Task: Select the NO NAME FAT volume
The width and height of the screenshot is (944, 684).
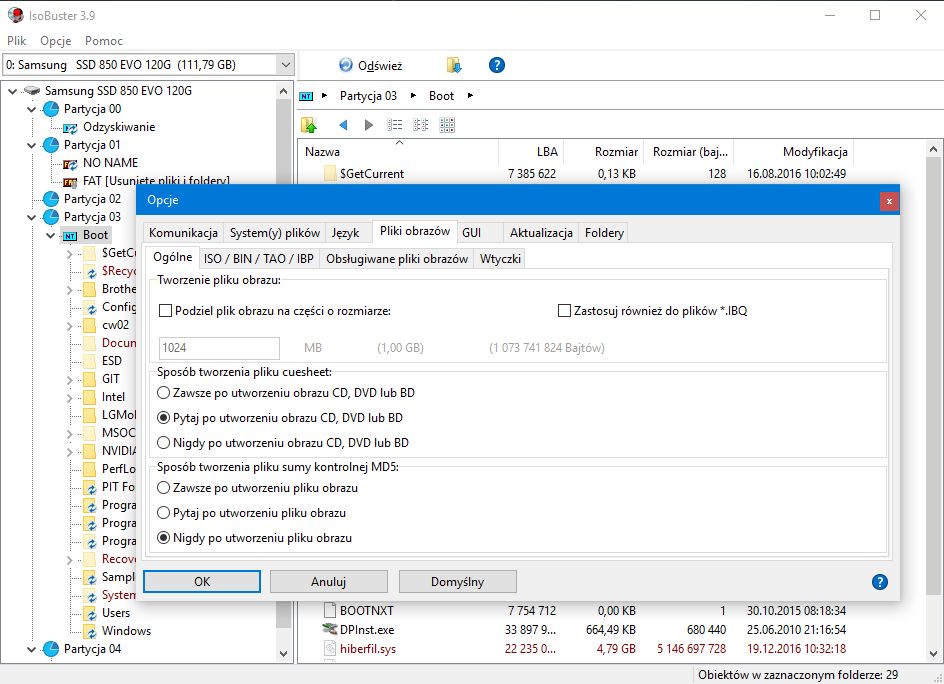Action: pyautogui.click(x=110, y=163)
